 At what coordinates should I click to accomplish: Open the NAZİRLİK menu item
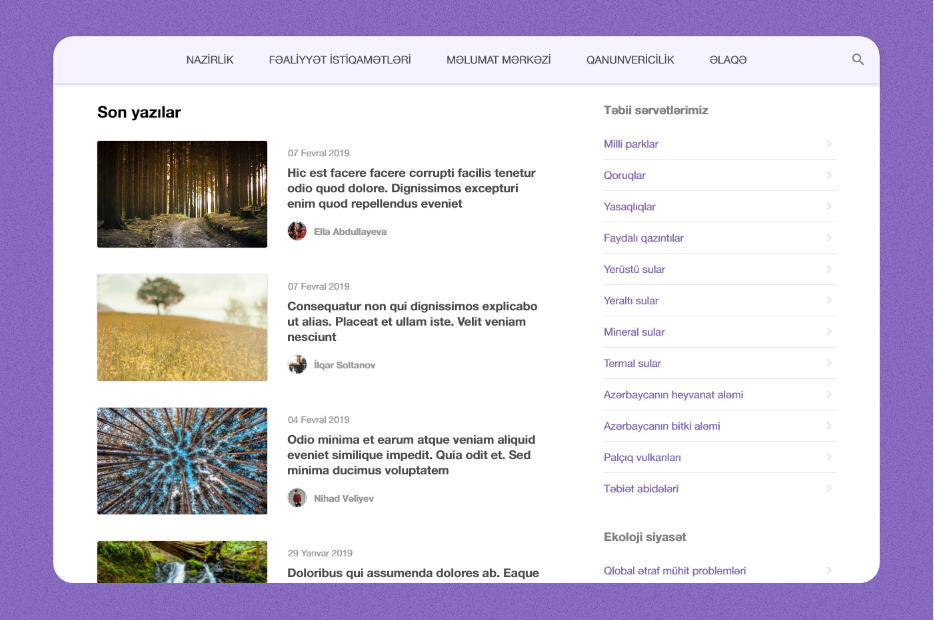point(210,60)
